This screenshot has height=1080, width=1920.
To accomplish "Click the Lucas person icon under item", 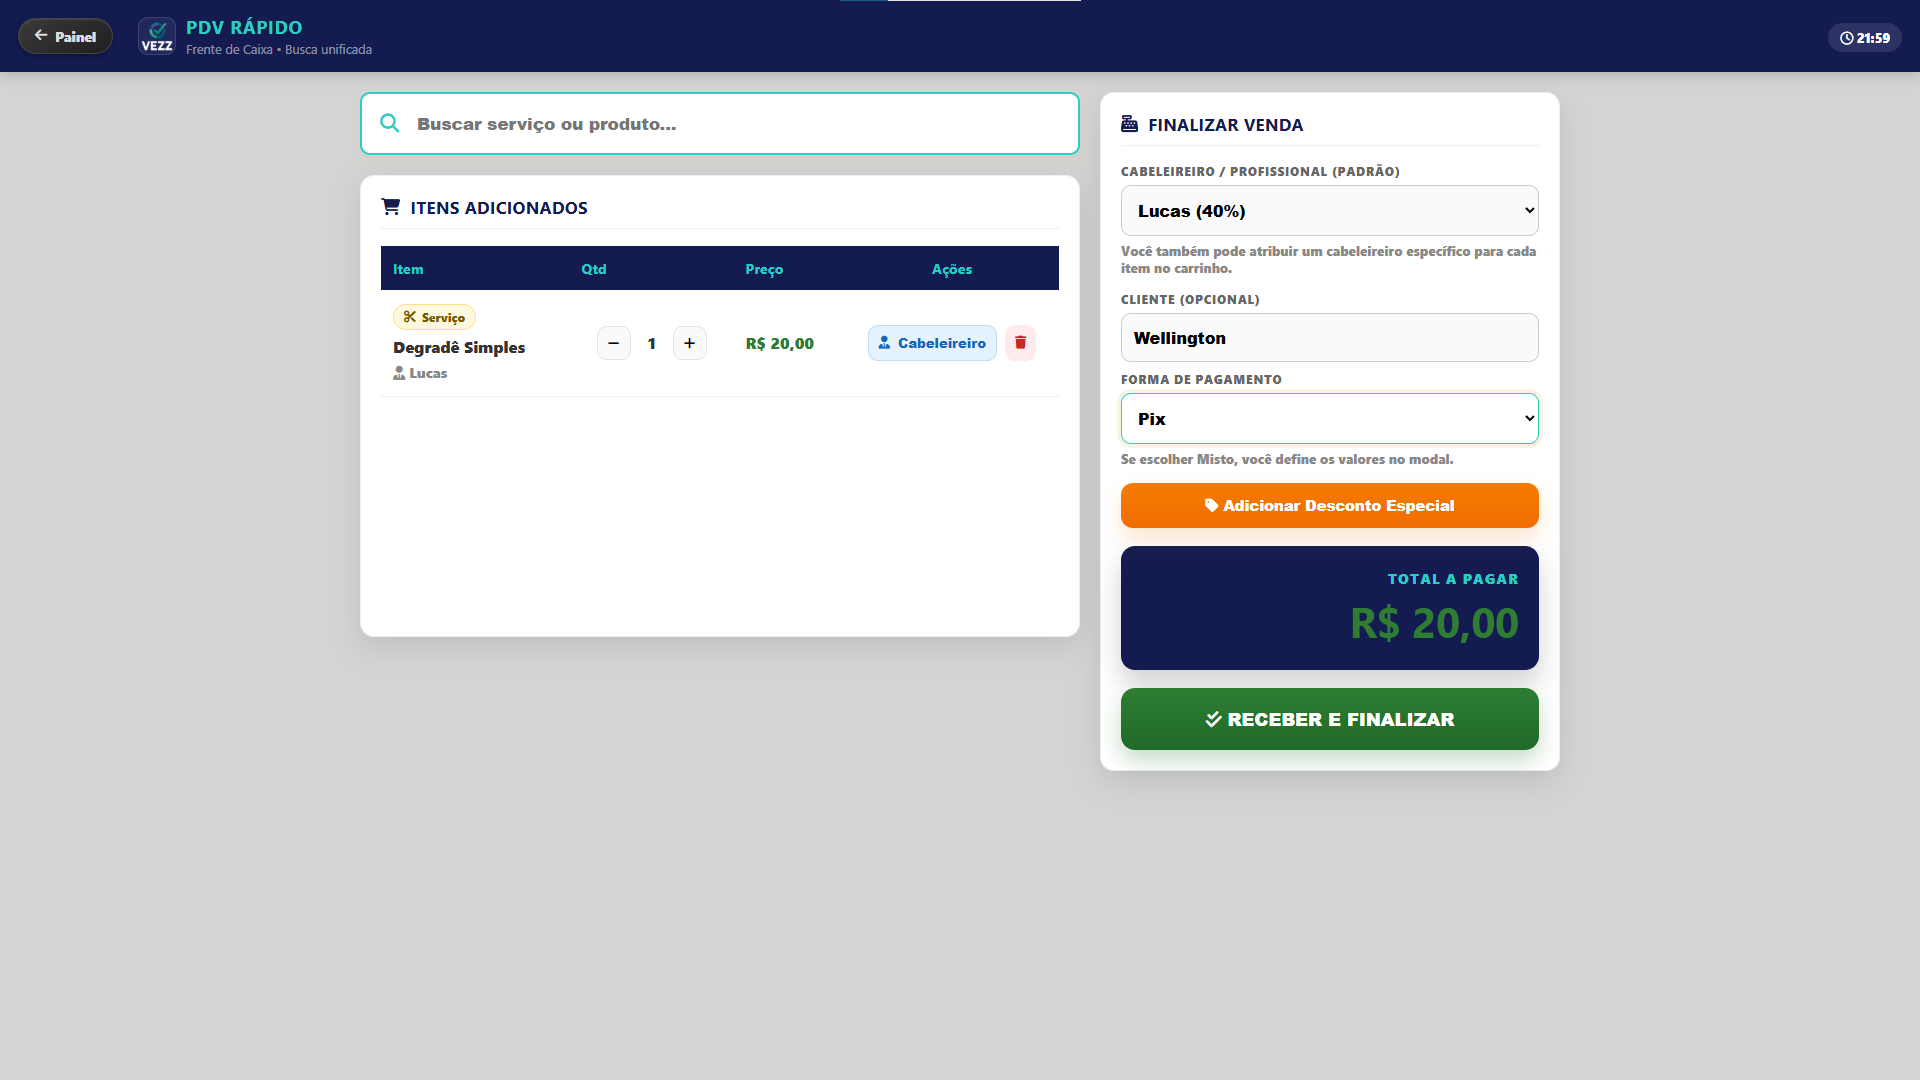I will tap(399, 373).
